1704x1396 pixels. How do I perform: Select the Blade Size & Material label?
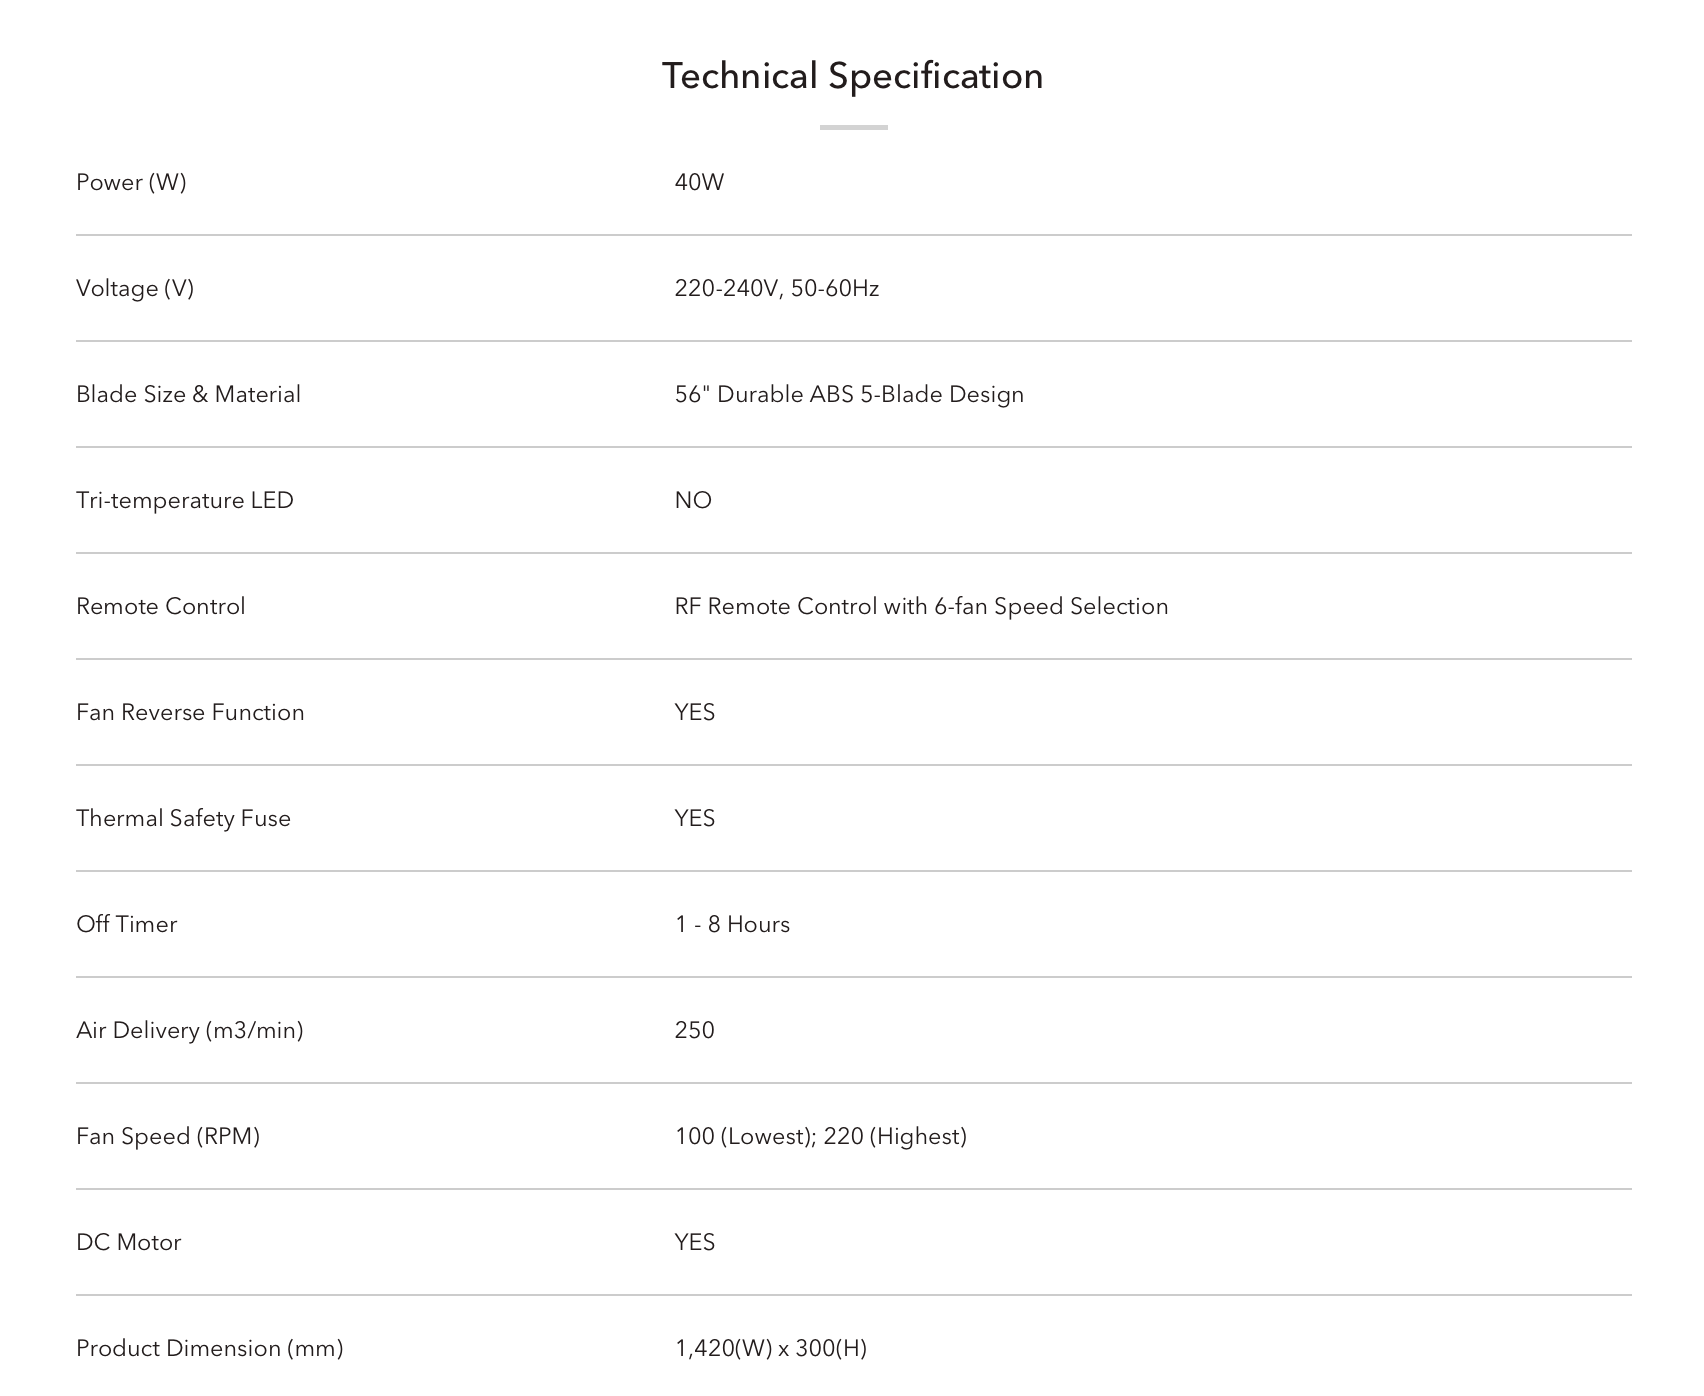(x=188, y=394)
